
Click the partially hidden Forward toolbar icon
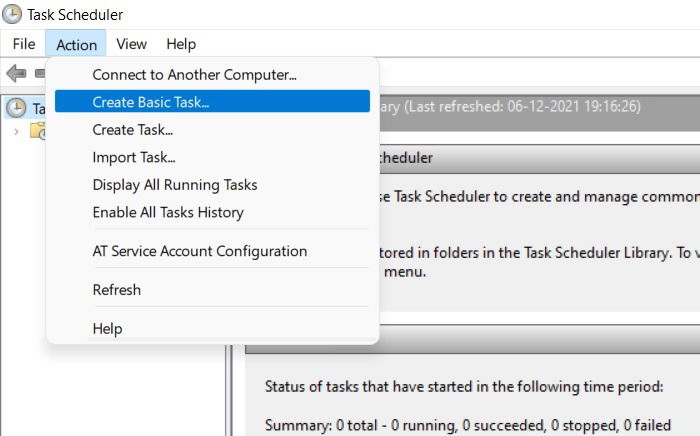coord(40,73)
